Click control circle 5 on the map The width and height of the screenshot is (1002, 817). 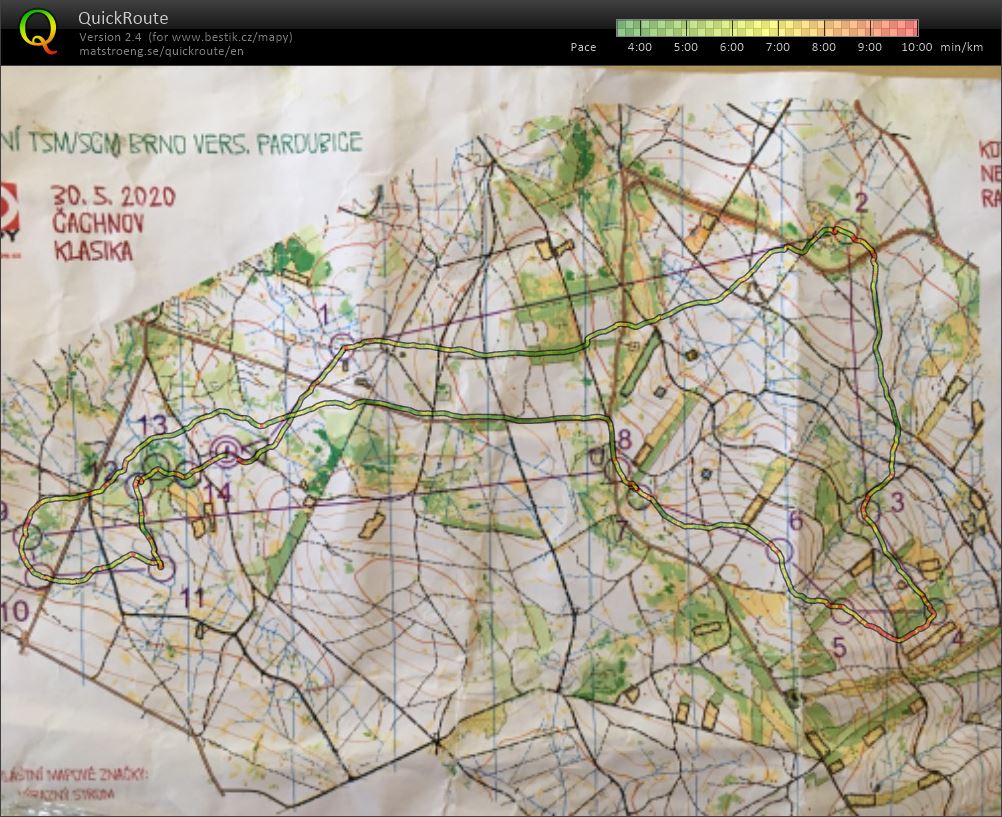tap(841, 613)
